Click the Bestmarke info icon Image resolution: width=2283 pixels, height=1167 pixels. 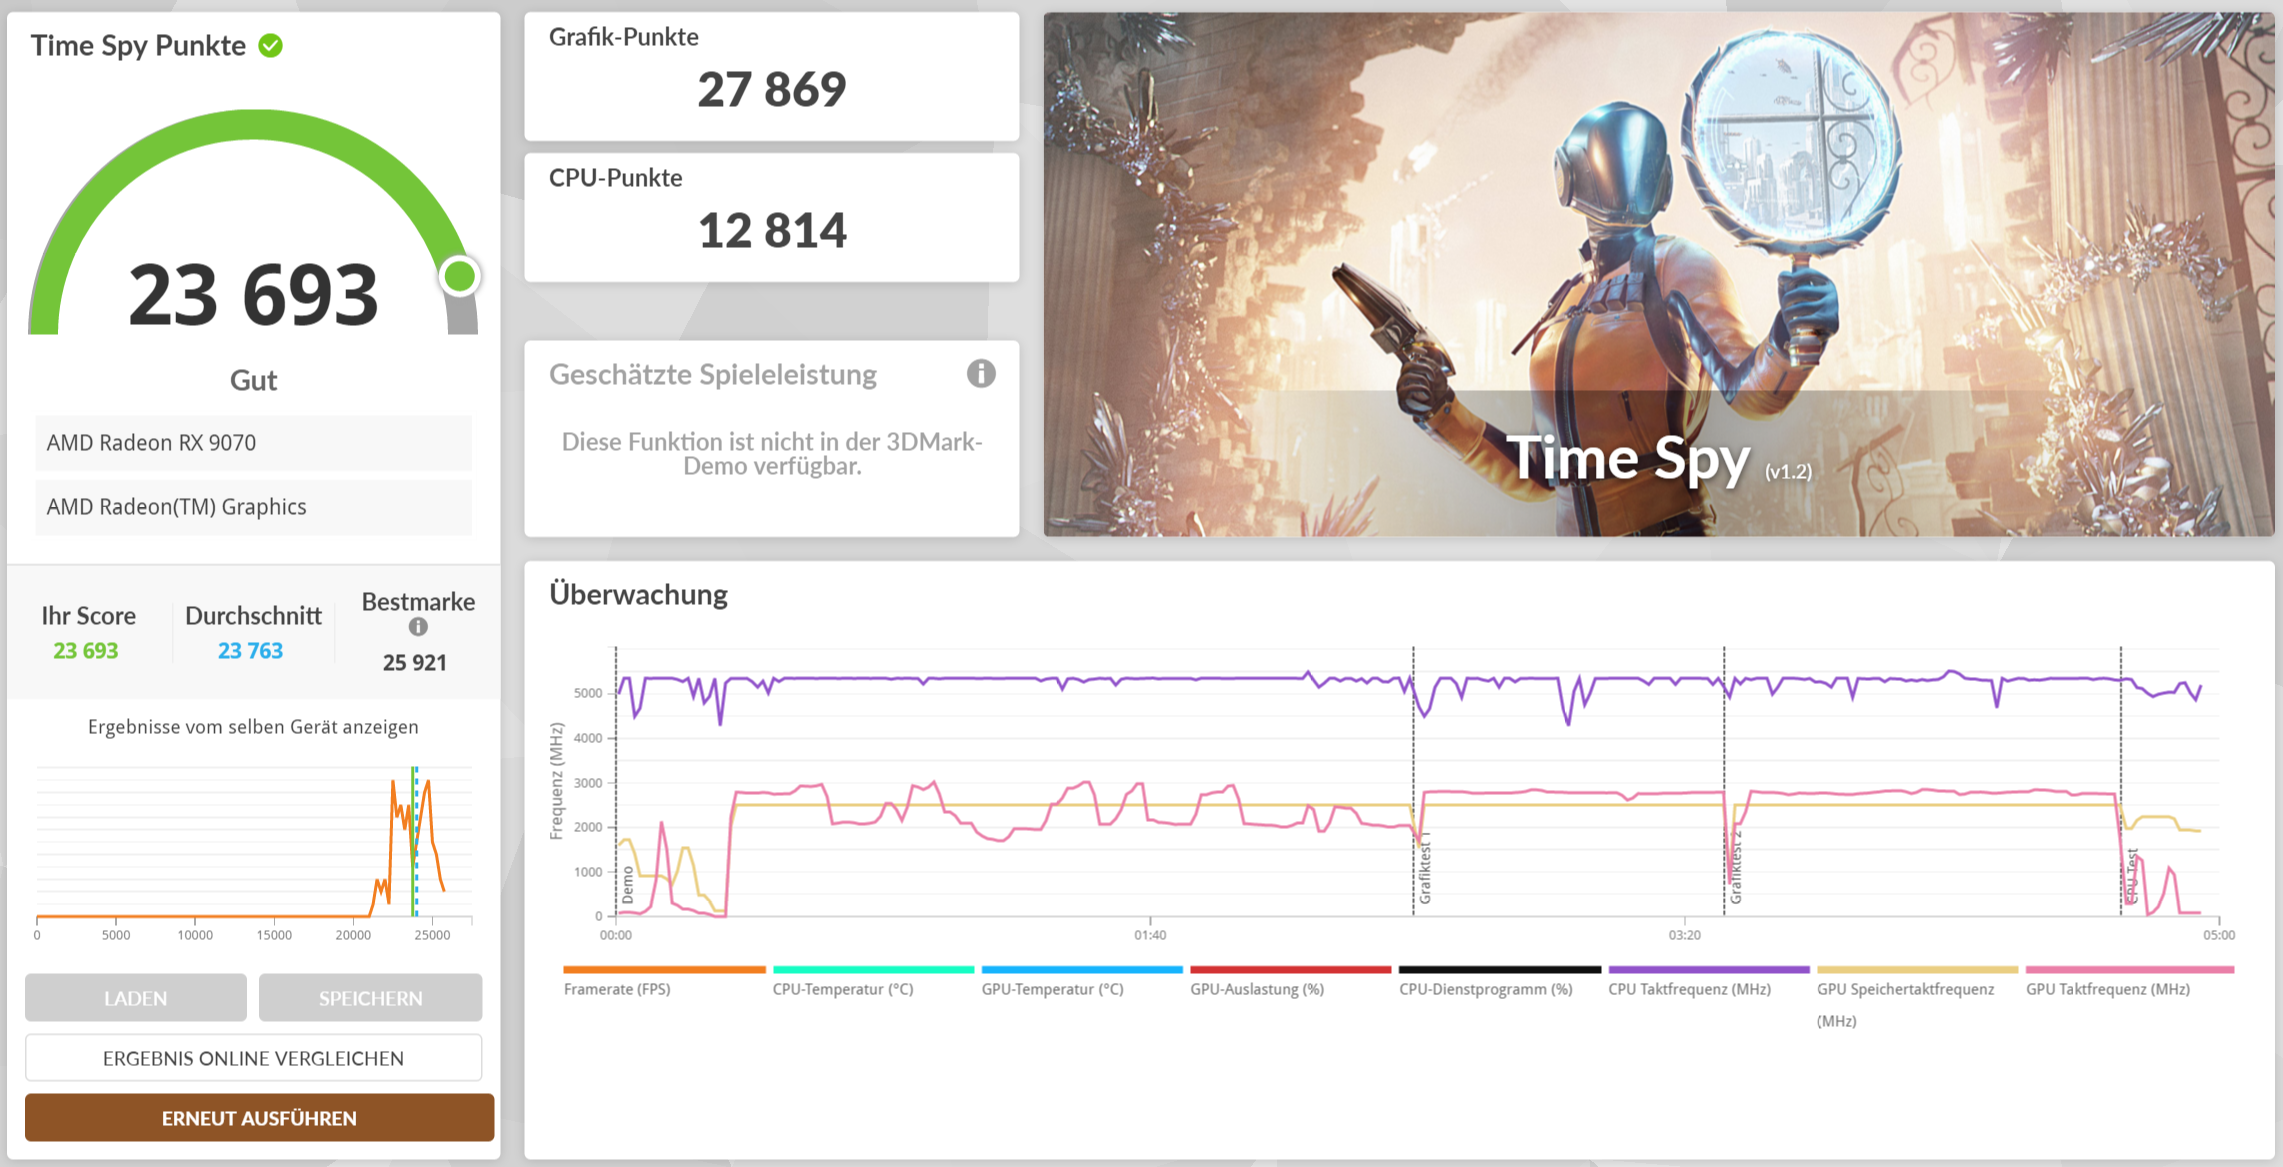click(x=418, y=627)
